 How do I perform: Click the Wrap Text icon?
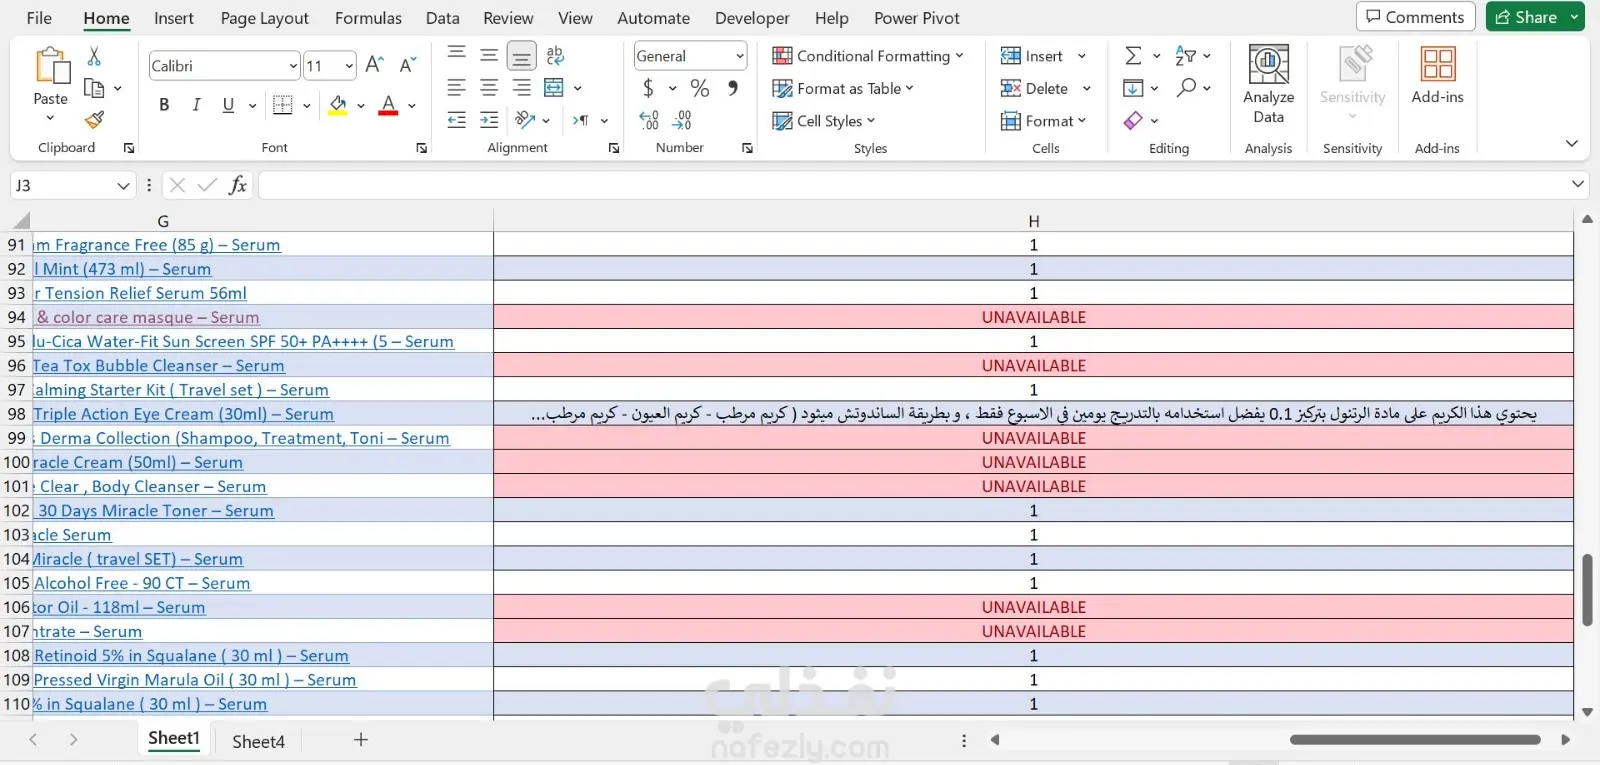coord(555,55)
